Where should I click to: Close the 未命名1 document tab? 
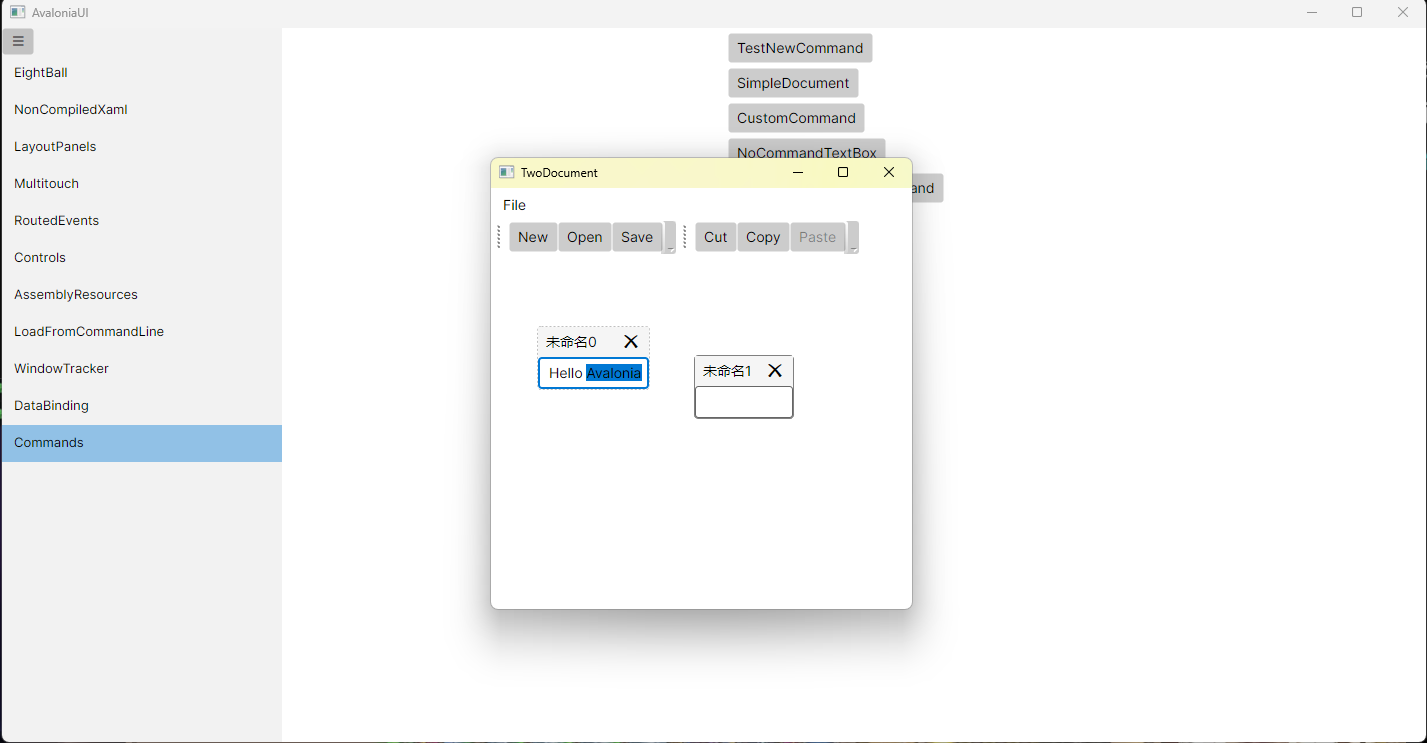point(775,371)
